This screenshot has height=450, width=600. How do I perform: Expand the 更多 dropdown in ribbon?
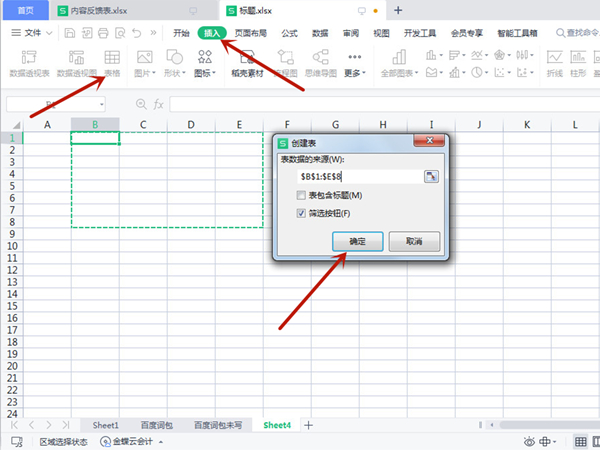tap(354, 63)
